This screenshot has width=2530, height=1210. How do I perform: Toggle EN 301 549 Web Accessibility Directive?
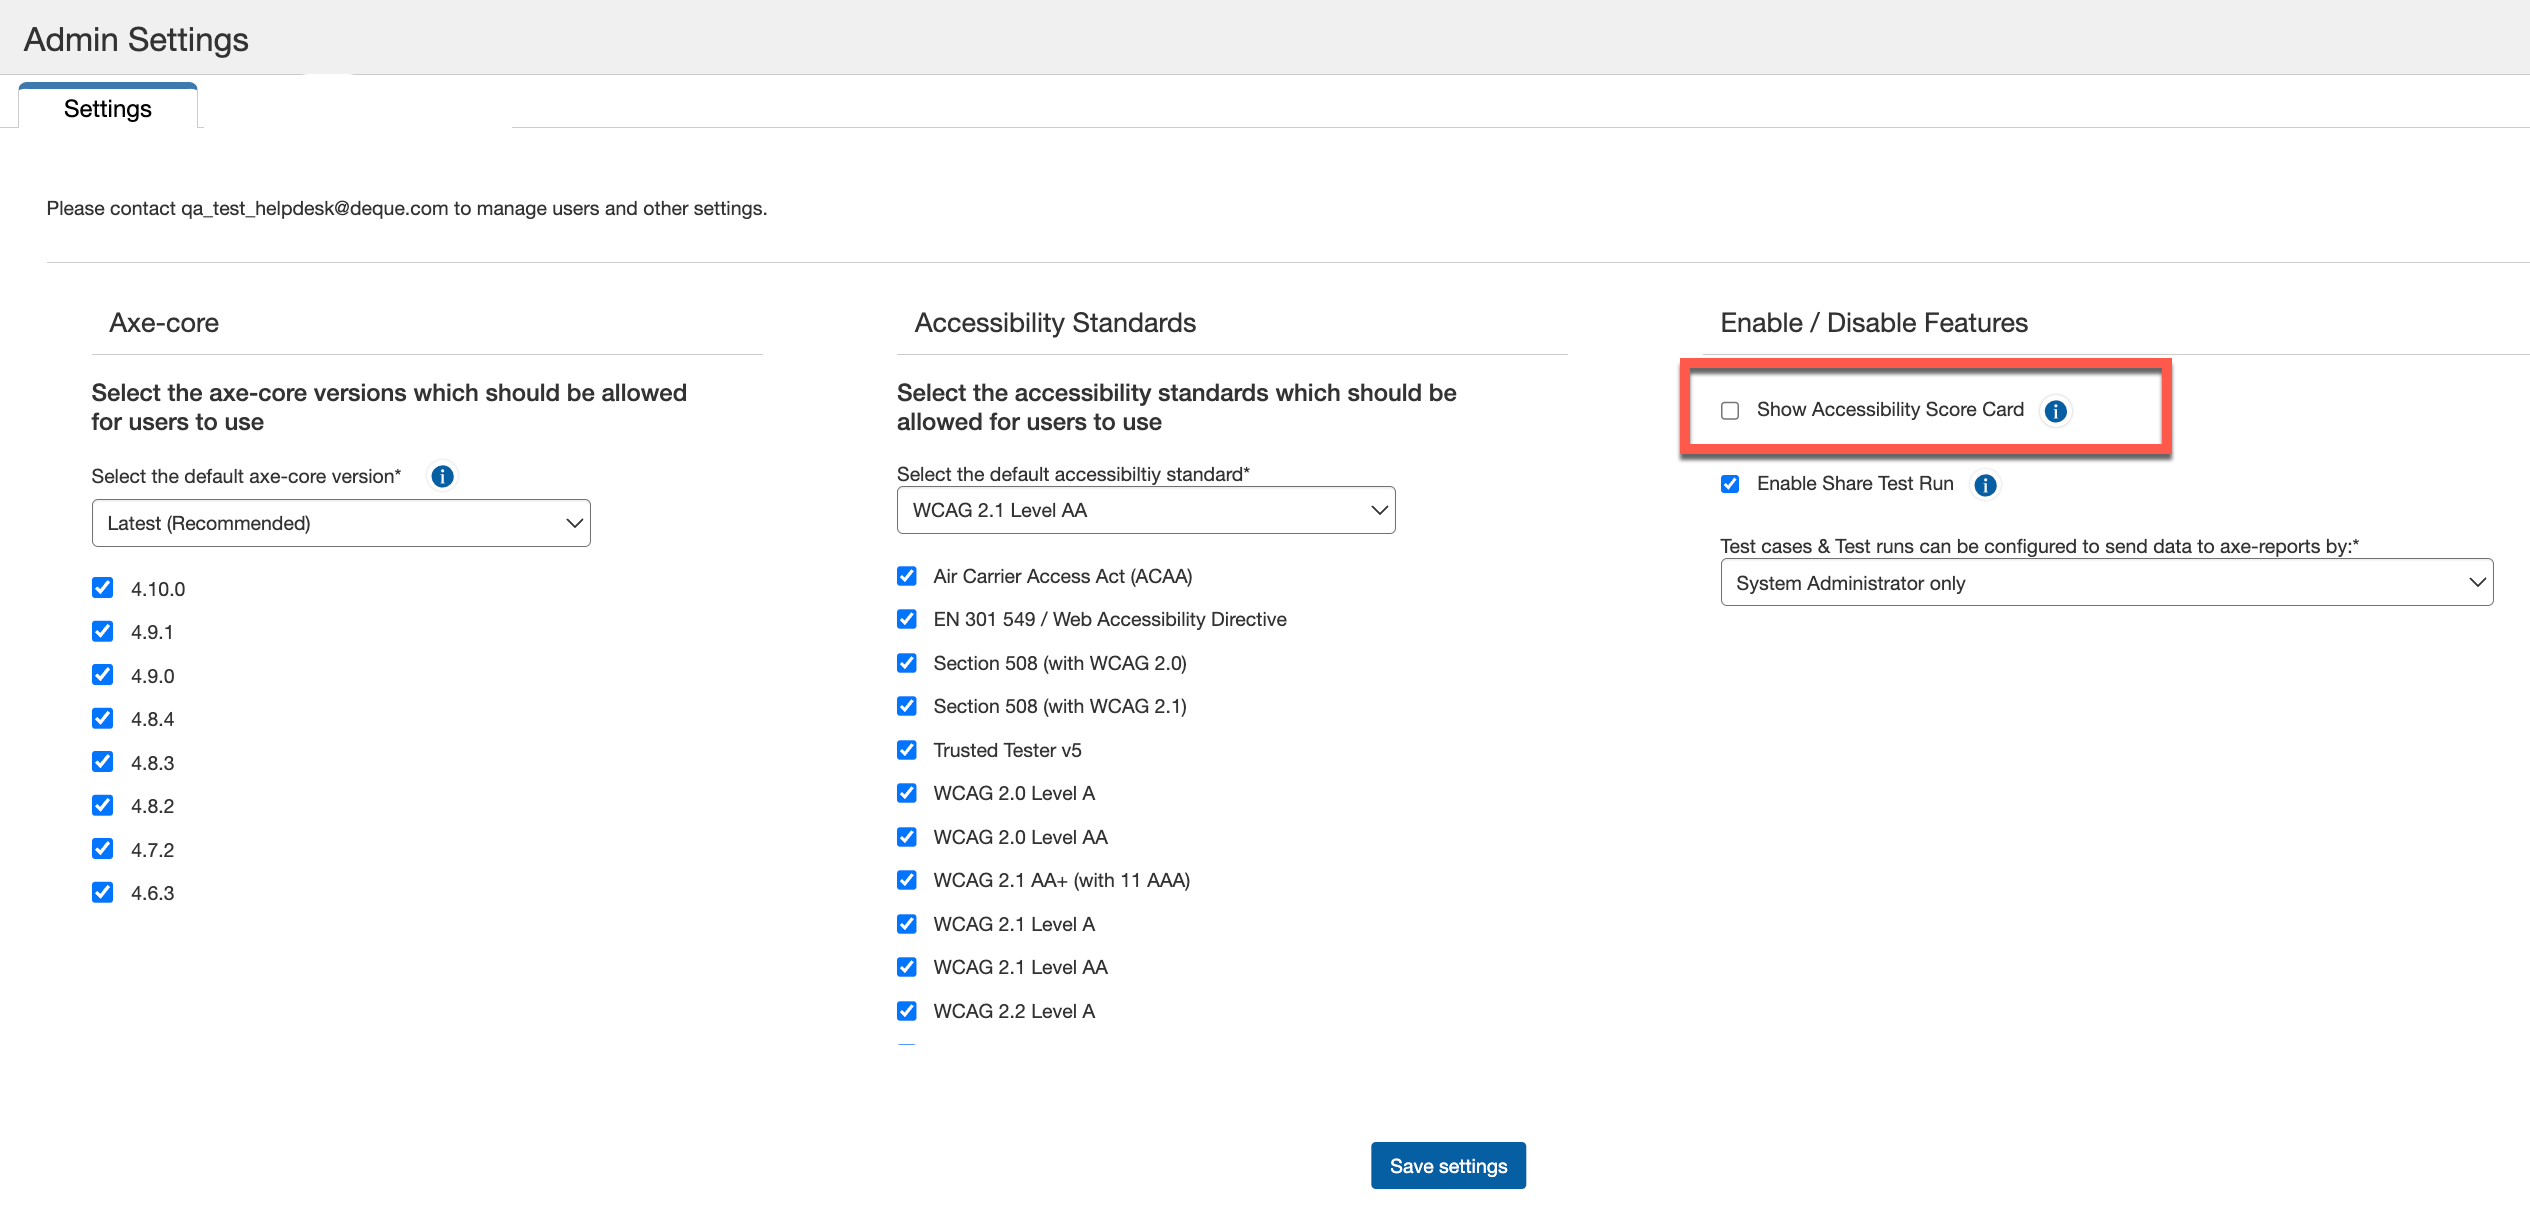click(x=907, y=619)
